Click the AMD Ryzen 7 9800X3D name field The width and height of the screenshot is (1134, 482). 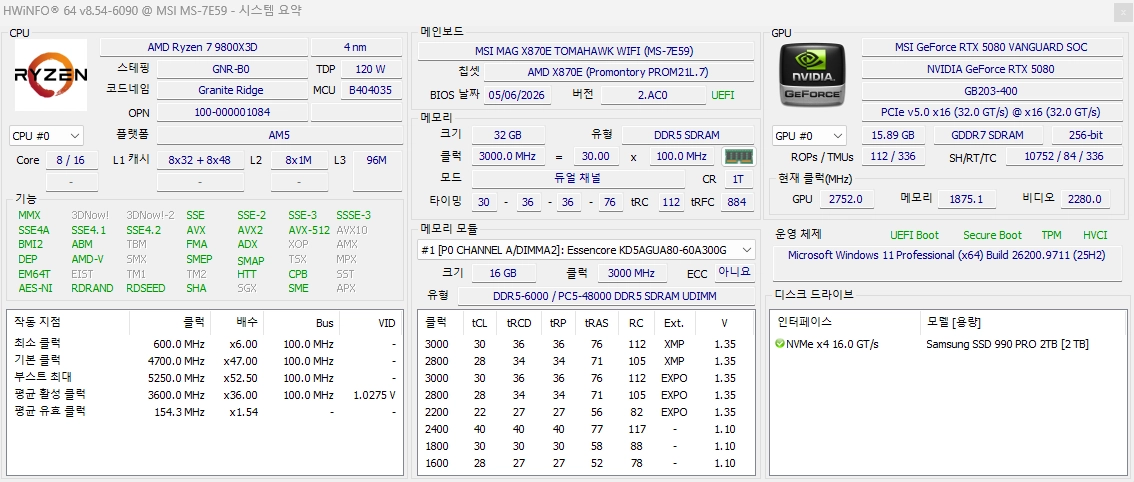click(x=202, y=47)
